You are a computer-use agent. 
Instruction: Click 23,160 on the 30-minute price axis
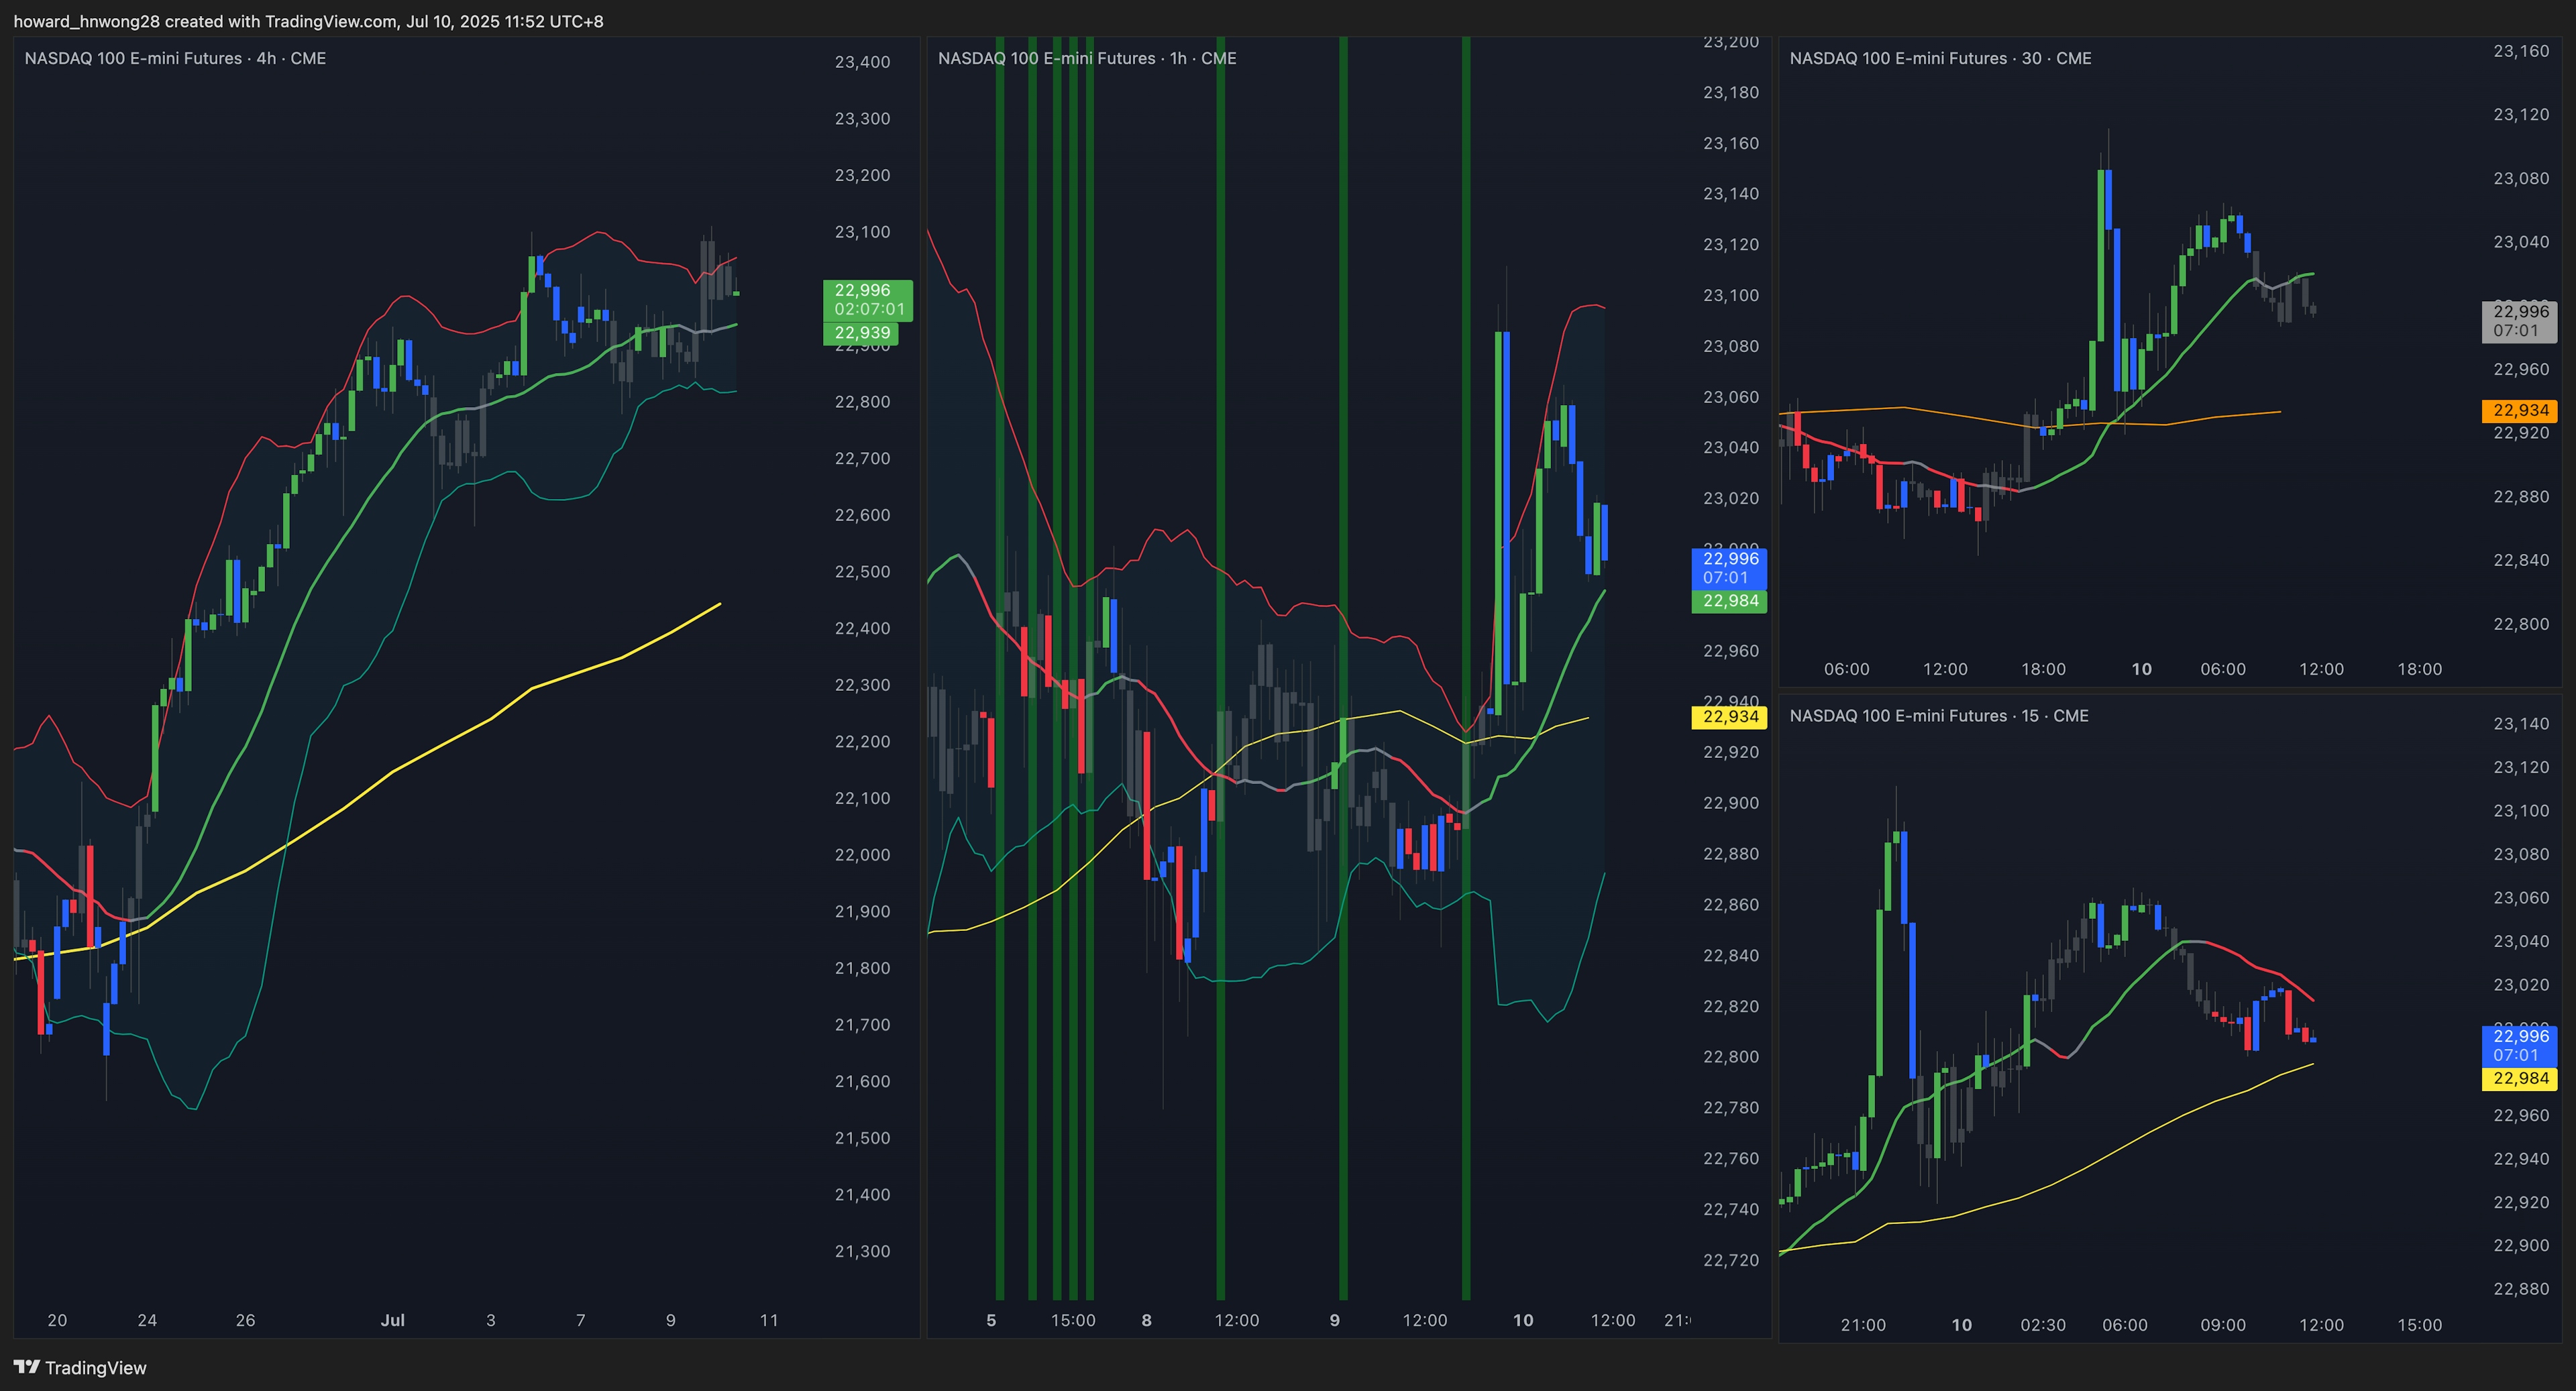tap(2521, 51)
